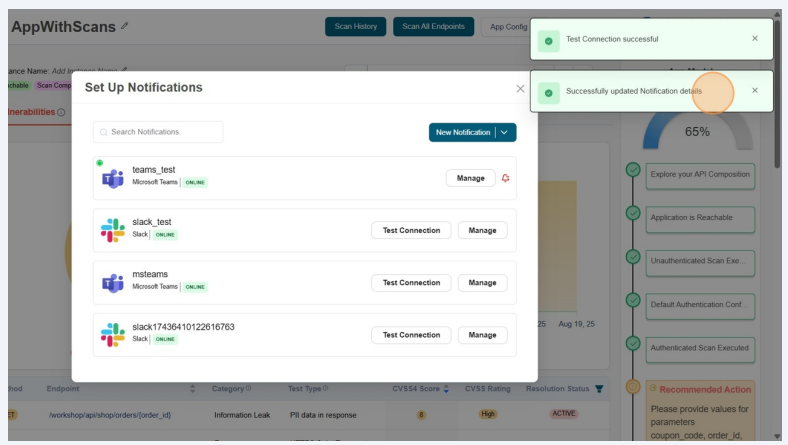Test connection for slack_test
This screenshot has height=445, width=788.
(411, 230)
